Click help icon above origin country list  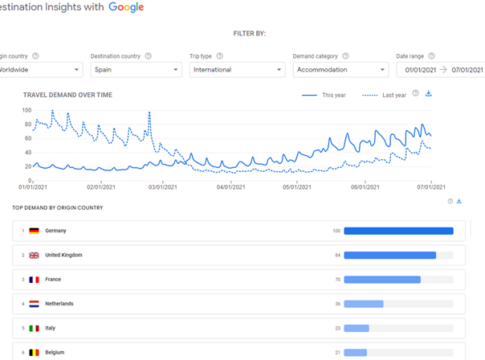coord(450,201)
